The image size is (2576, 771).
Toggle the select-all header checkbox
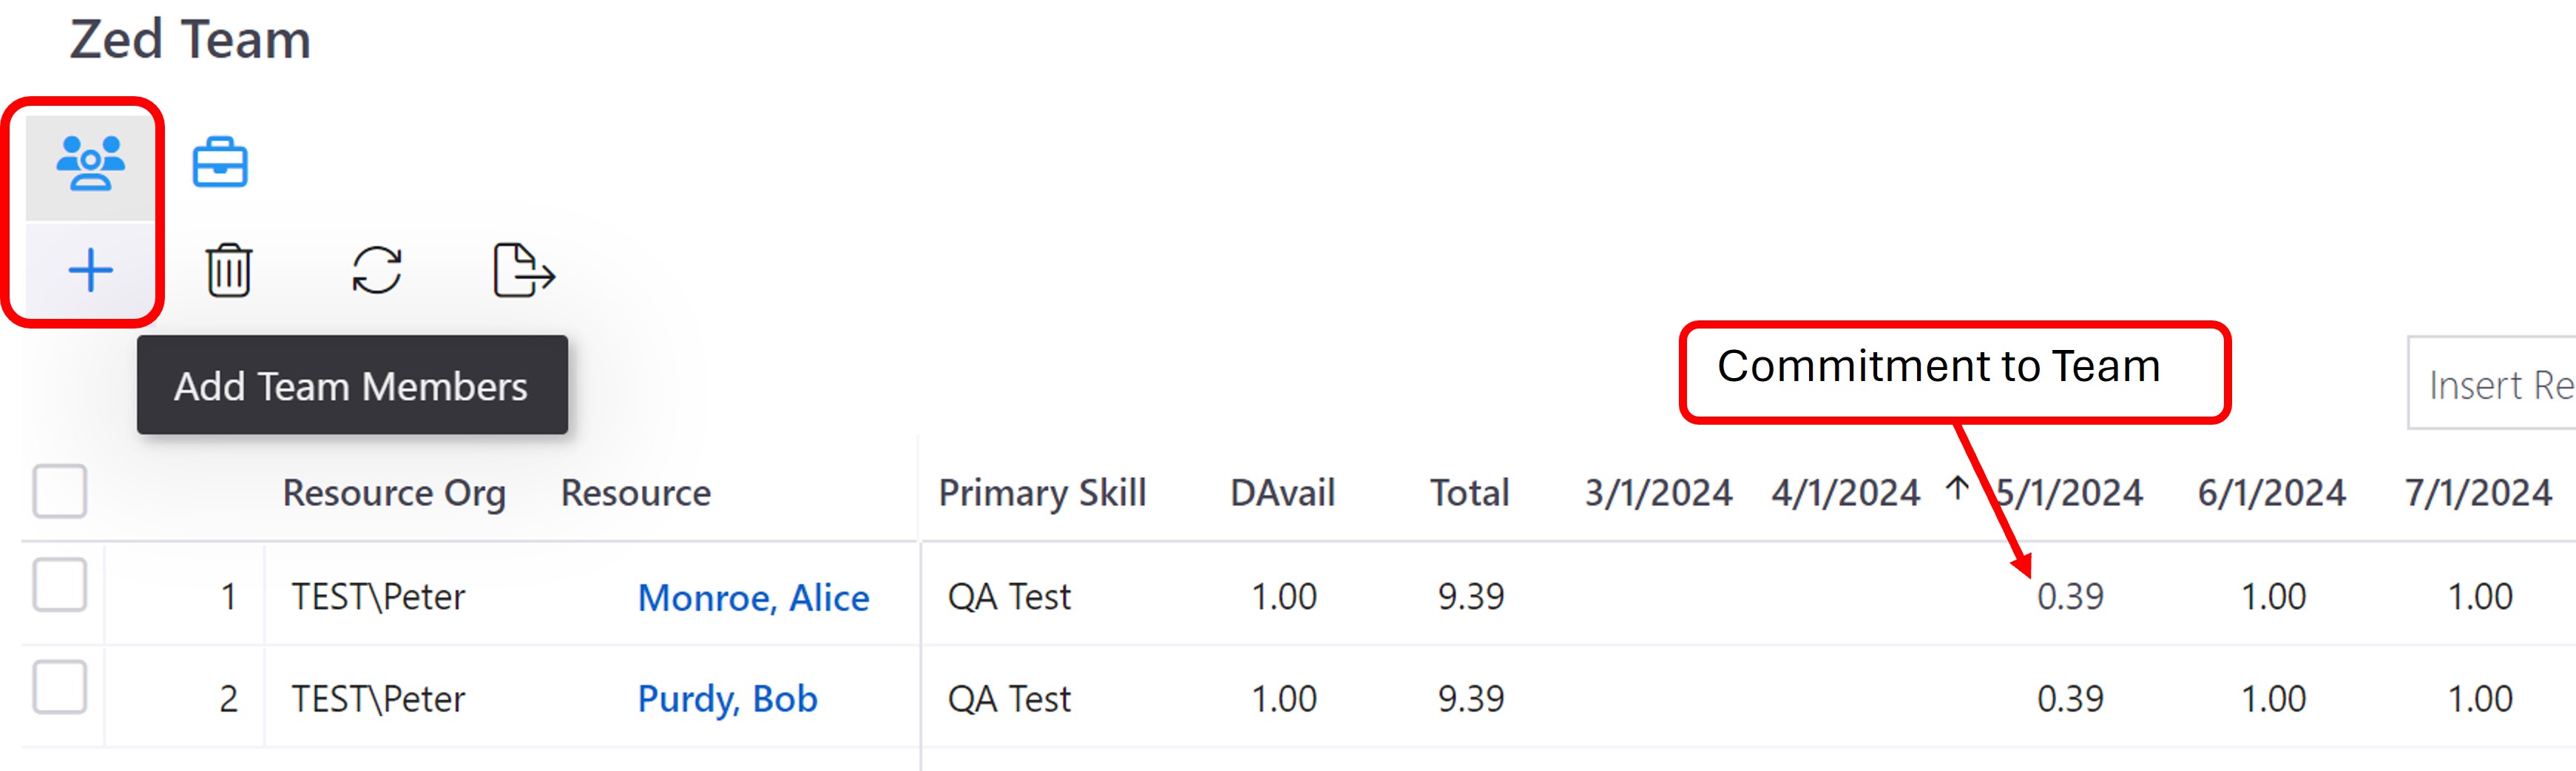[60, 491]
